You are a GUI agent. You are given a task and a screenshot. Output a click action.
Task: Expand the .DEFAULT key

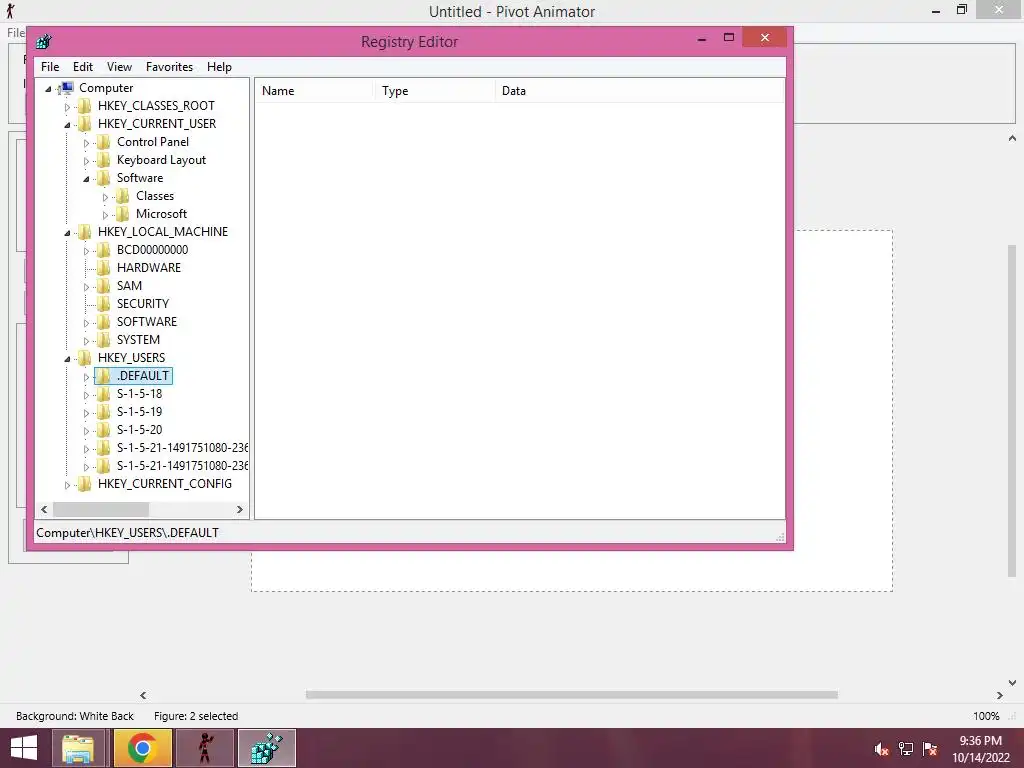click(x=86, y=377)
